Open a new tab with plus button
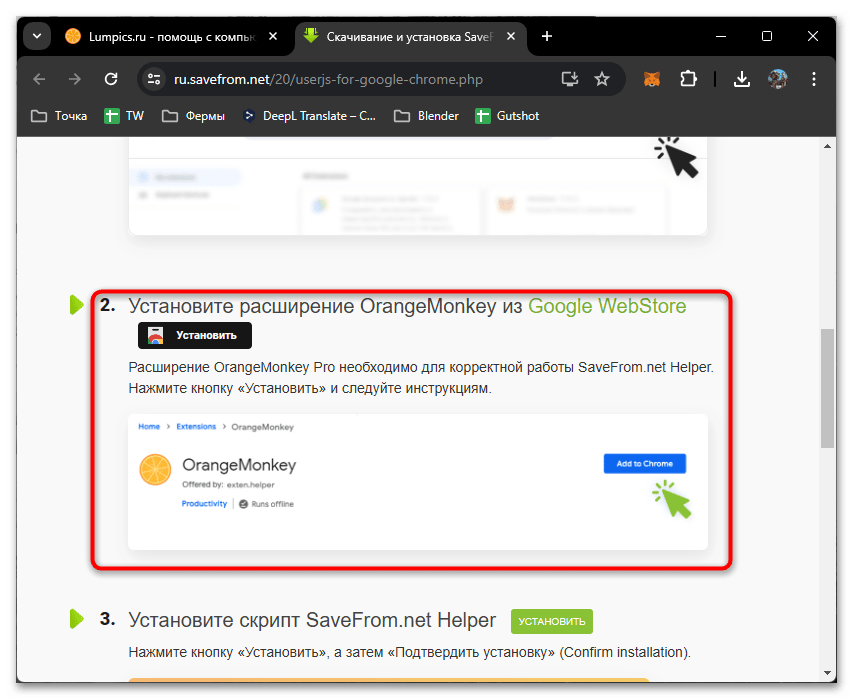Screen dimensions: 853x699 (x=546, y=37)
